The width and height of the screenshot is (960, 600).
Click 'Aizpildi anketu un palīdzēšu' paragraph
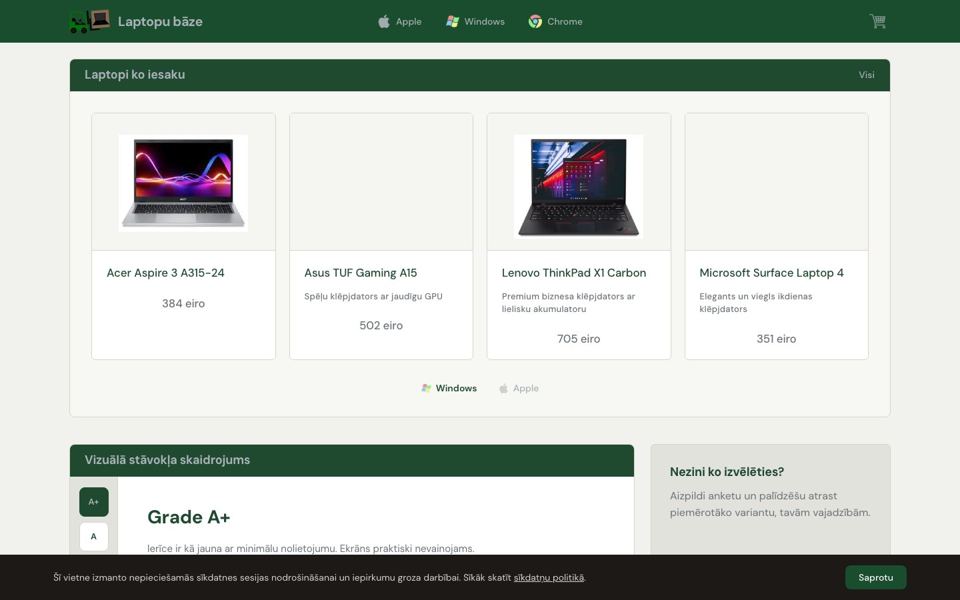(x=770, y=504)
